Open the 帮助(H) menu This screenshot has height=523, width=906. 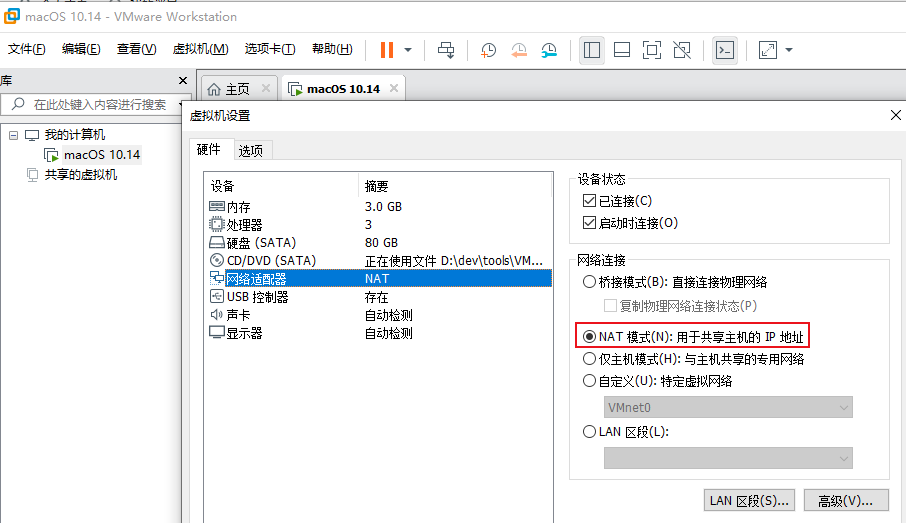tap(332, 49)
